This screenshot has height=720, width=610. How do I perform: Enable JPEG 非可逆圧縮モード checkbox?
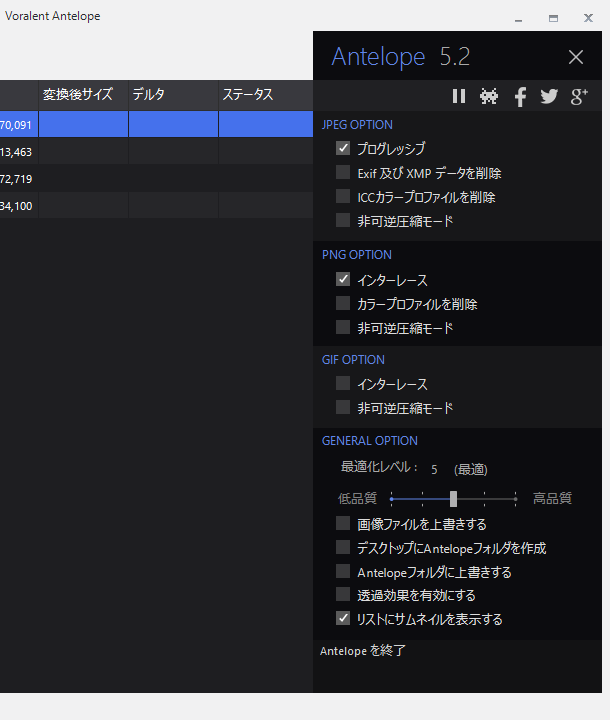[x=343, y=220]
